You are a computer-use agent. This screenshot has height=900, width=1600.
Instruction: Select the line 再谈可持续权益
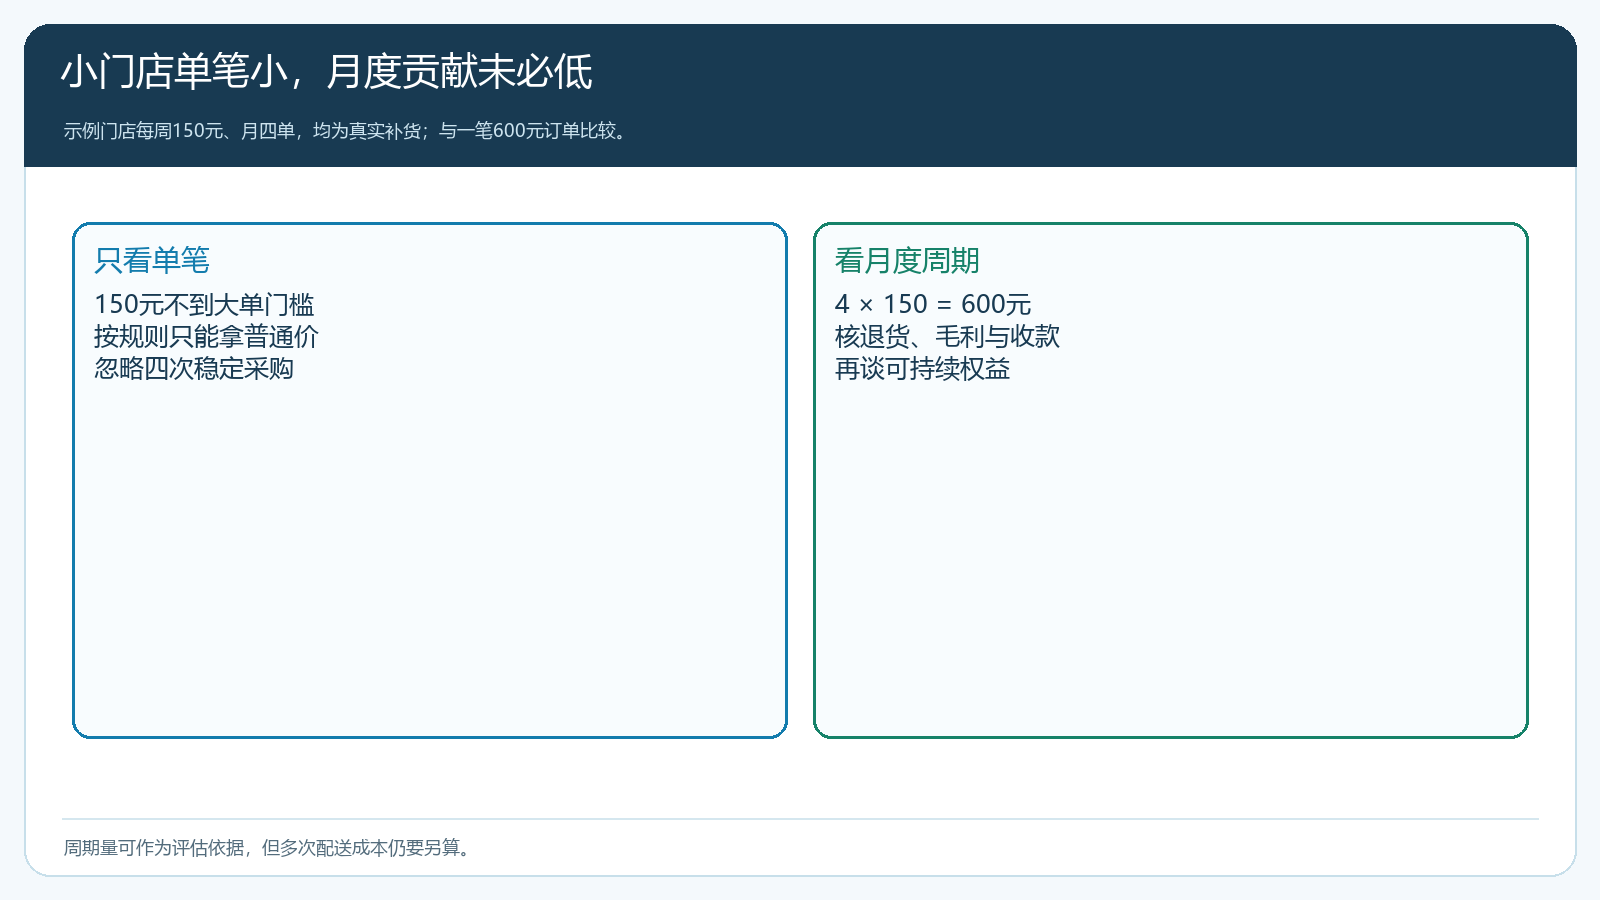tap(922, 368)
